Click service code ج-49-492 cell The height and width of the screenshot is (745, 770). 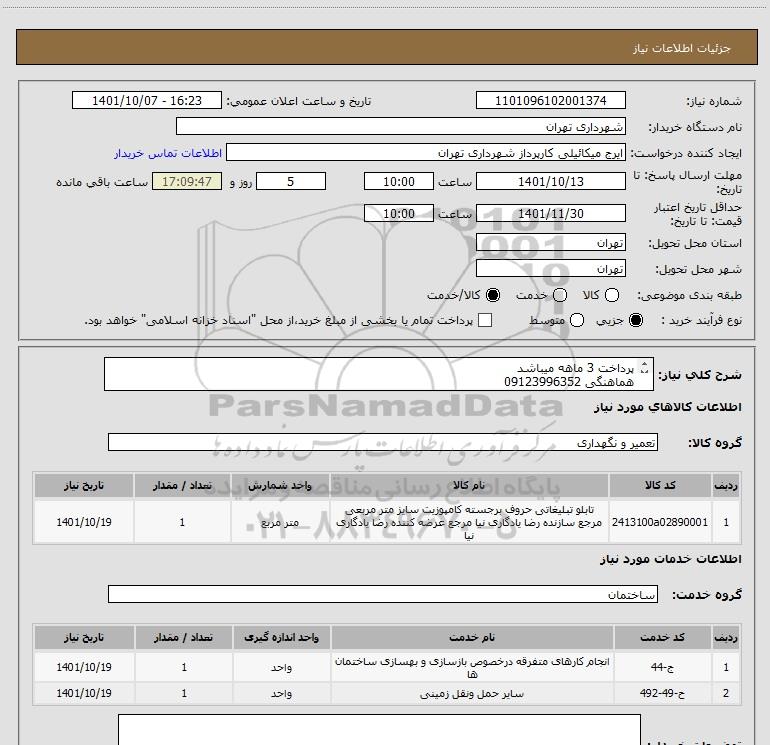click(662, 693)
